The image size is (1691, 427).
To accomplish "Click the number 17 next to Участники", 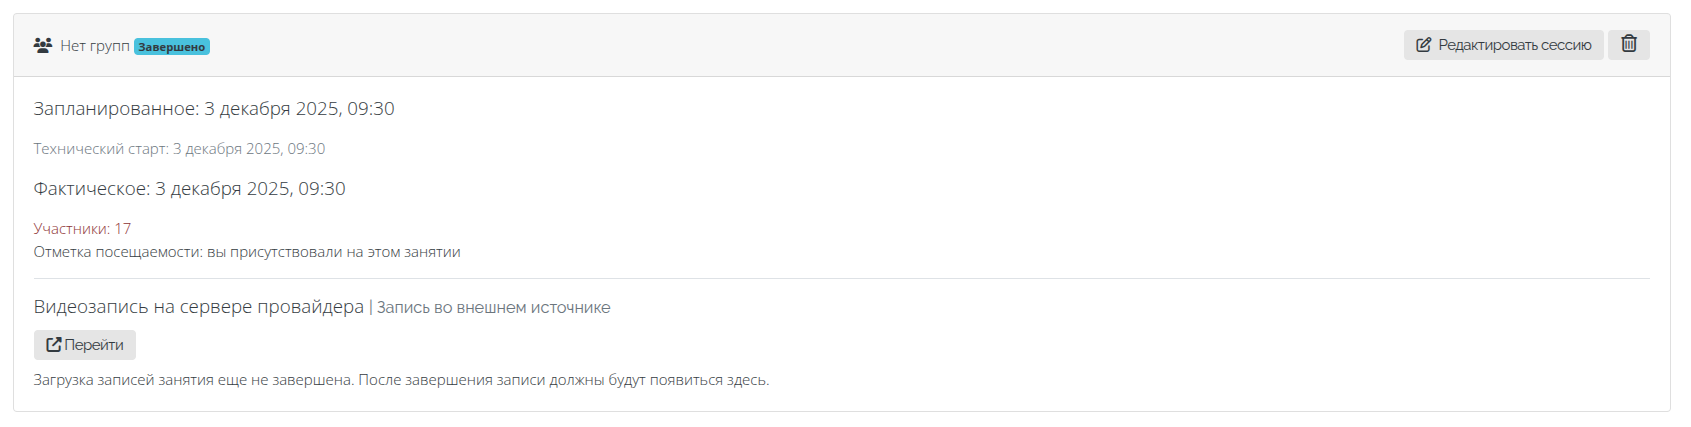I will [123, 229].
